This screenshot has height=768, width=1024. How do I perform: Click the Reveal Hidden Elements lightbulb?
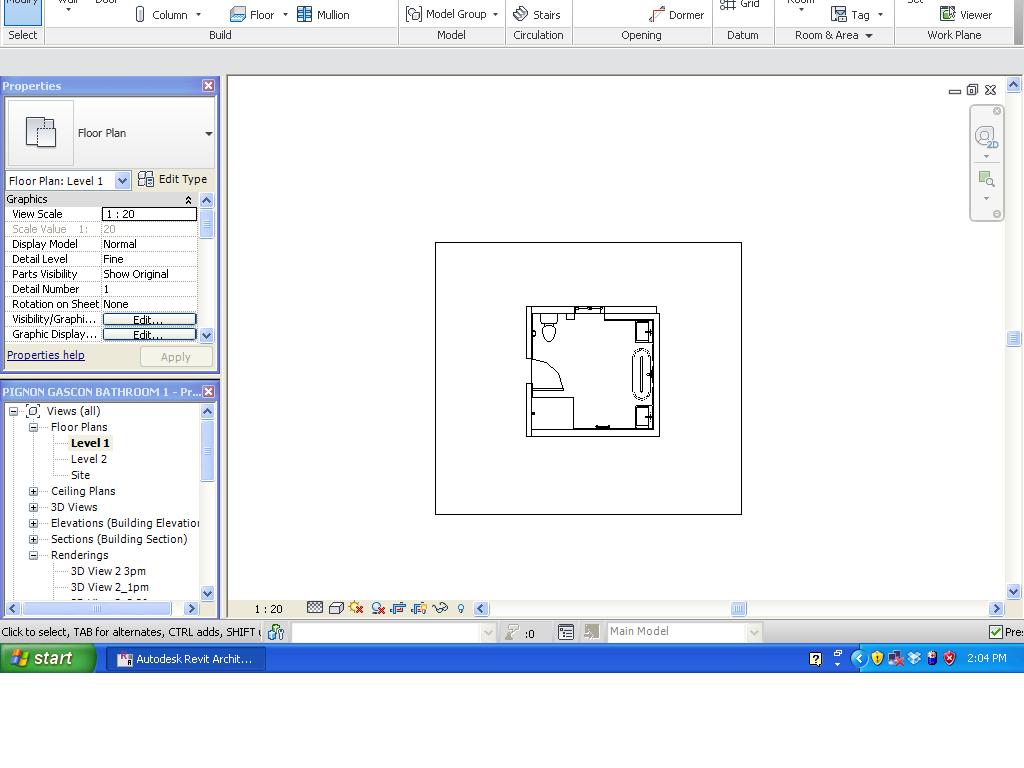pyautogui.click(x=461, y=608)
